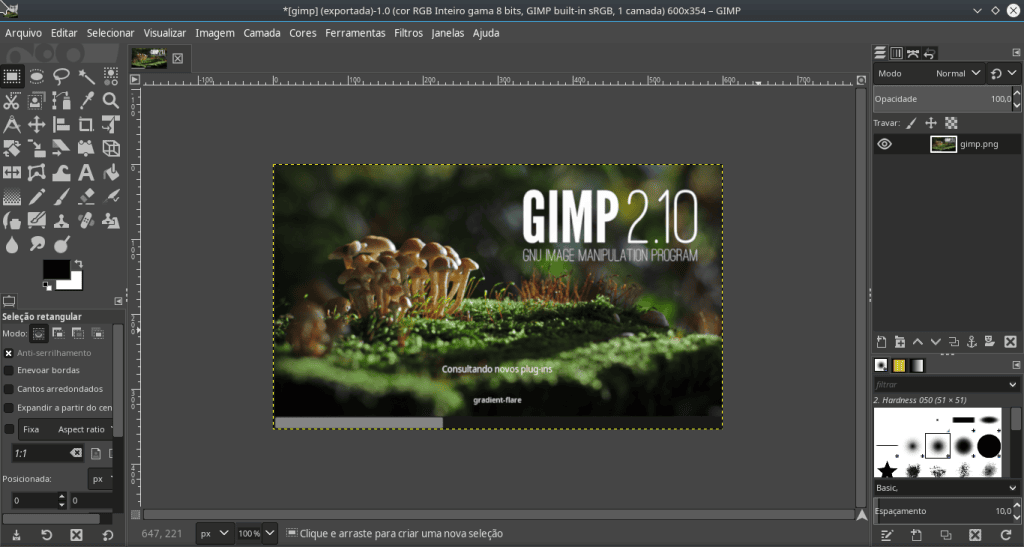Select the 3D Transform cube tool
Image resolution: width=1024 pixels, height=547 pixels.
click(x=111, y=149)
